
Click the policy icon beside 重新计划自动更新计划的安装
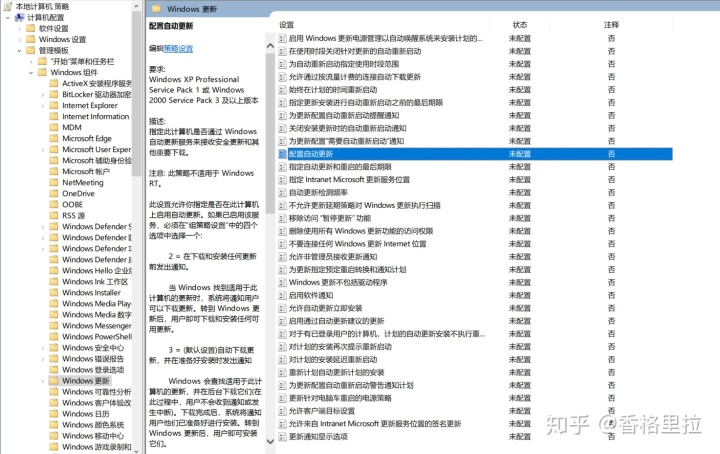(x=283, y=373)
